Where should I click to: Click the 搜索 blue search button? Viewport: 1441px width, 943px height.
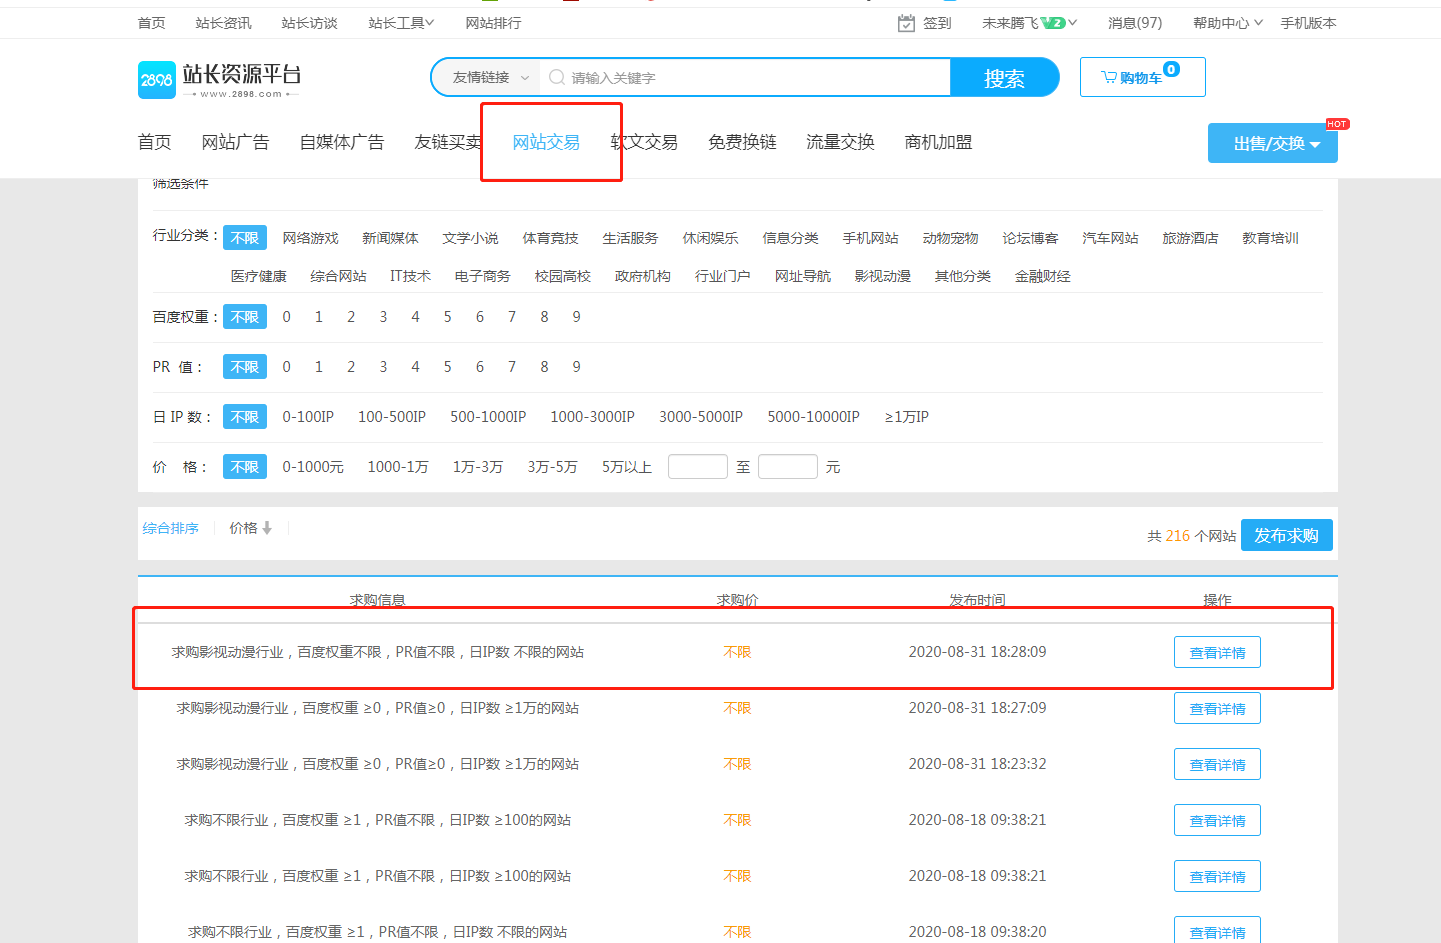1004,77
